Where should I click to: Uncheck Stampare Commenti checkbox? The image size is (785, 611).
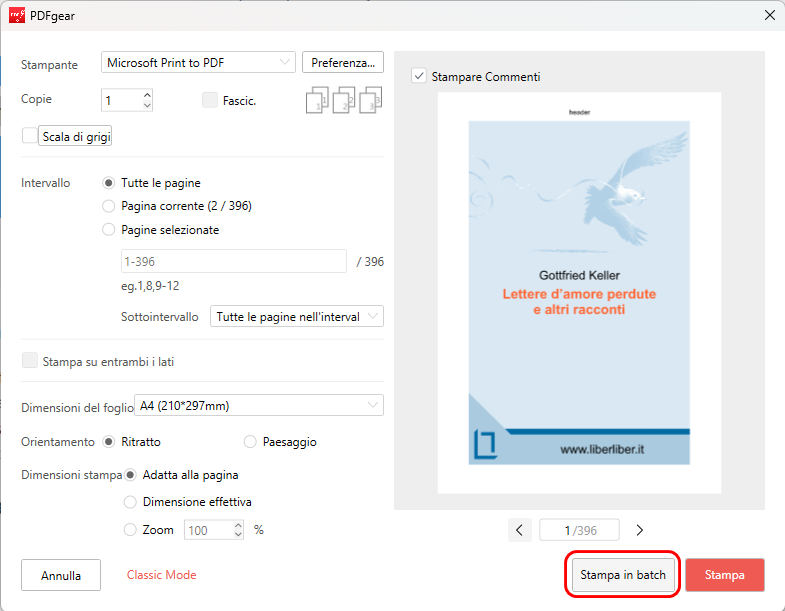click(419, 76)
